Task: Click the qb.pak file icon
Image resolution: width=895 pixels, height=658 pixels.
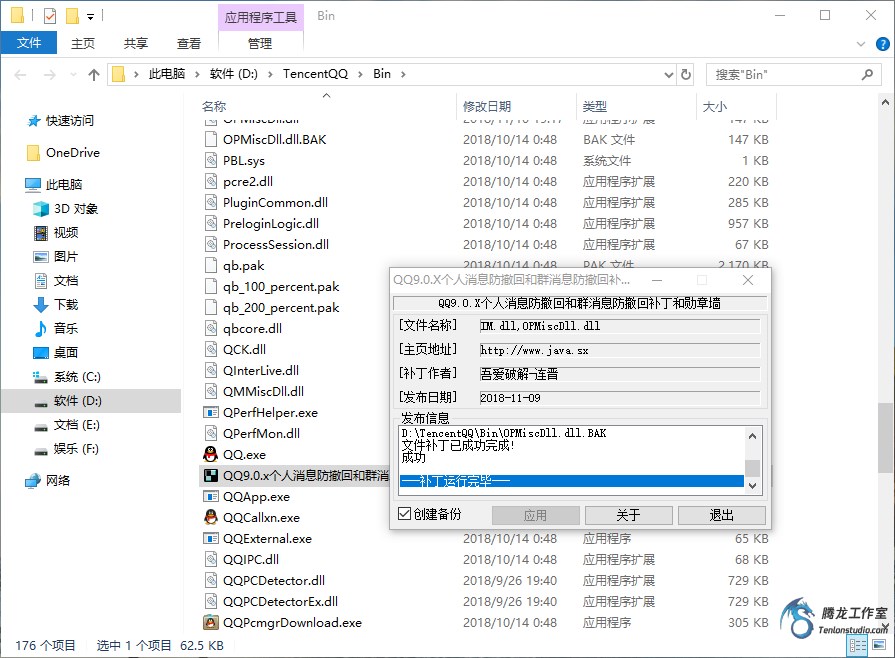Action: pos(211,265)
